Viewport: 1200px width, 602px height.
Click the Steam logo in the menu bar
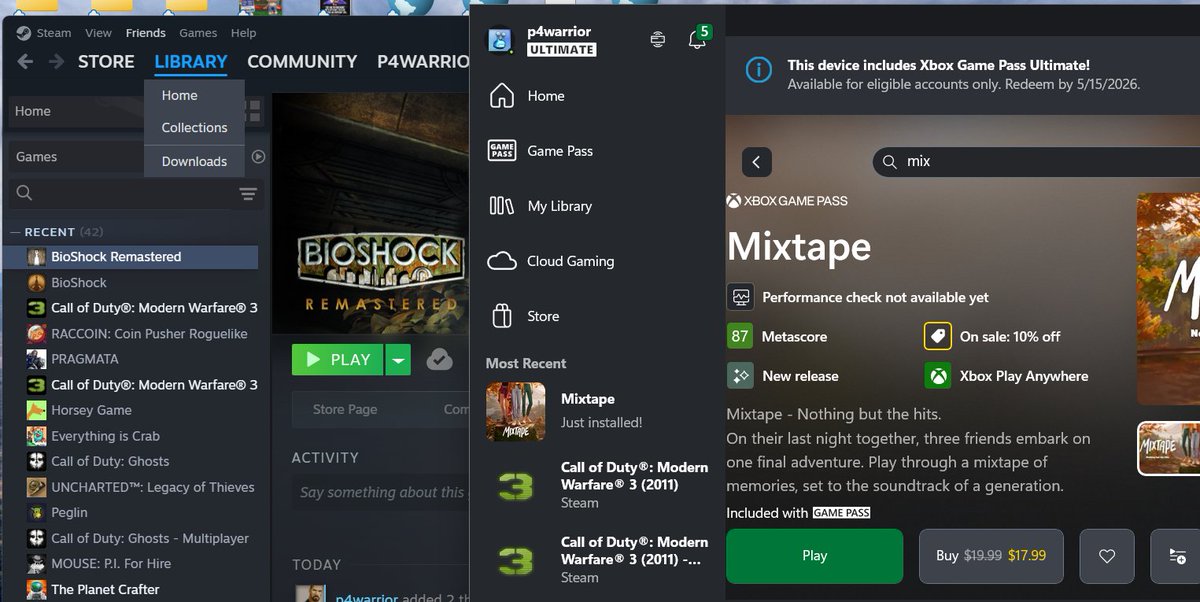tap(23, 33)
